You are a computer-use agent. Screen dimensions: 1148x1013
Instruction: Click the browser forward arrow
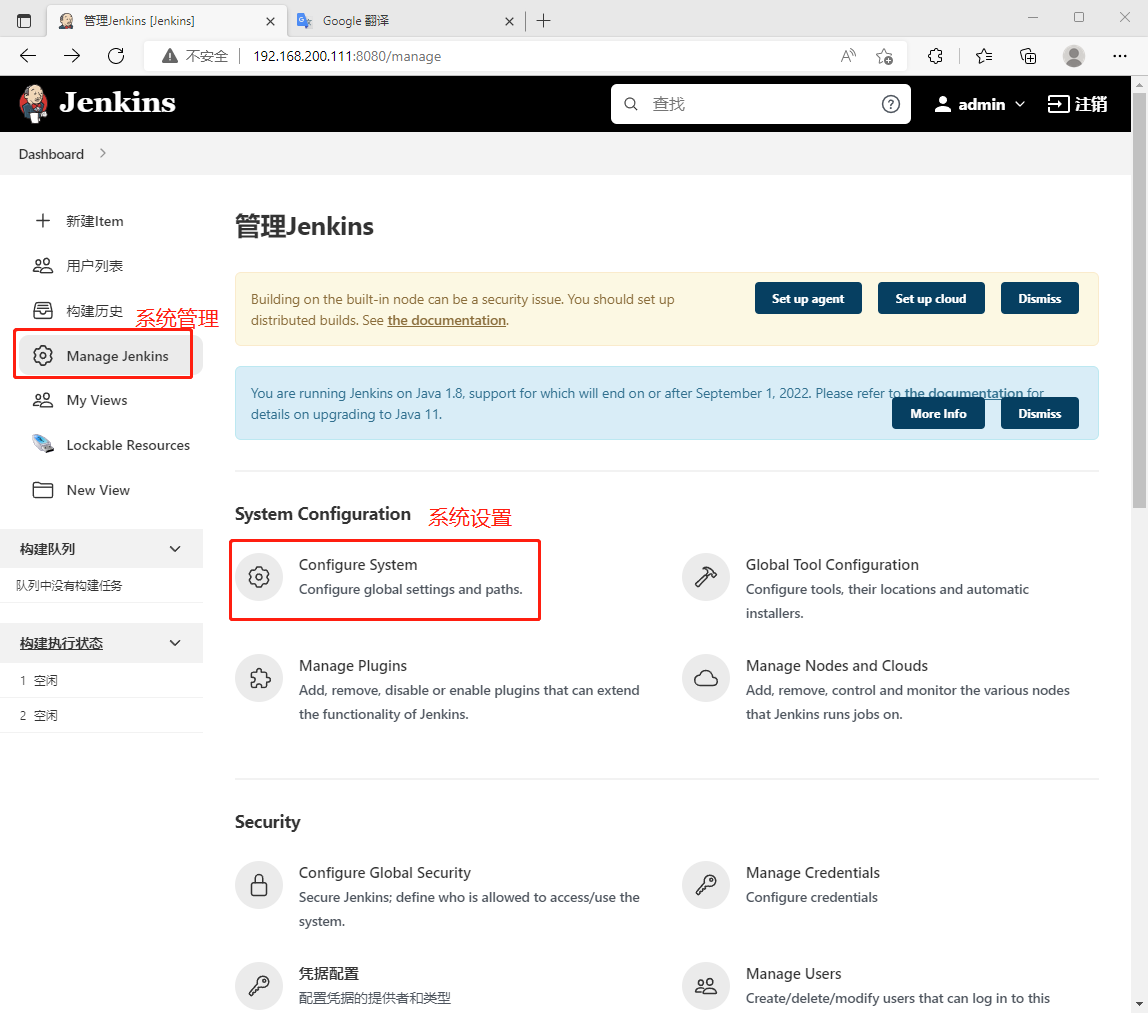(72, 56)
